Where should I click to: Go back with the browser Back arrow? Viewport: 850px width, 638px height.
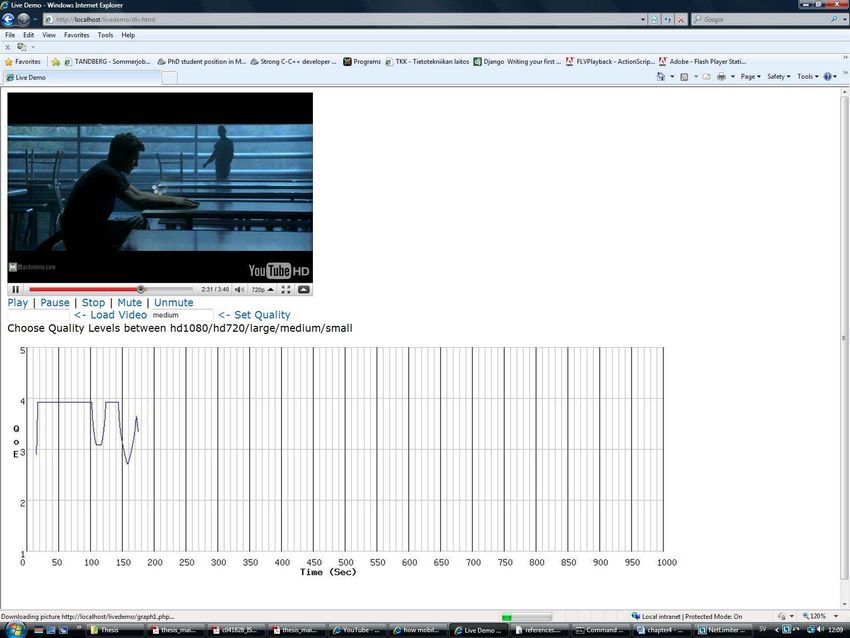pyautogui.click(x=8, y=20)
